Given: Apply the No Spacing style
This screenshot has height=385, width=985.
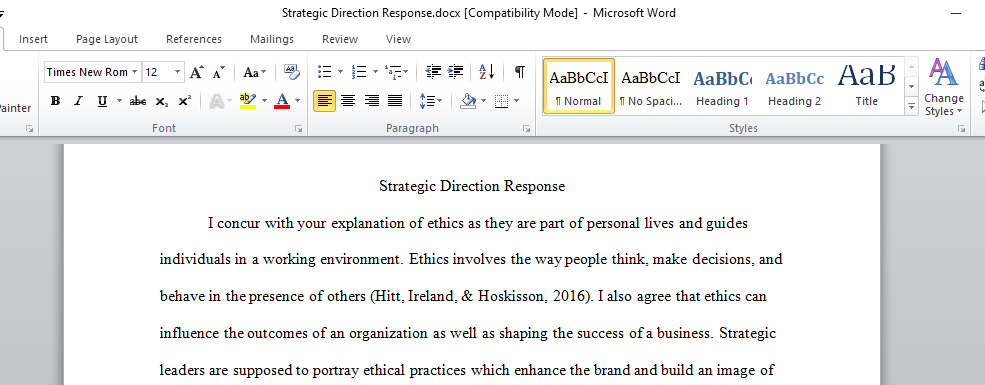Looking at the screenshot, I should pyautogui.click(x=651, y=86).
